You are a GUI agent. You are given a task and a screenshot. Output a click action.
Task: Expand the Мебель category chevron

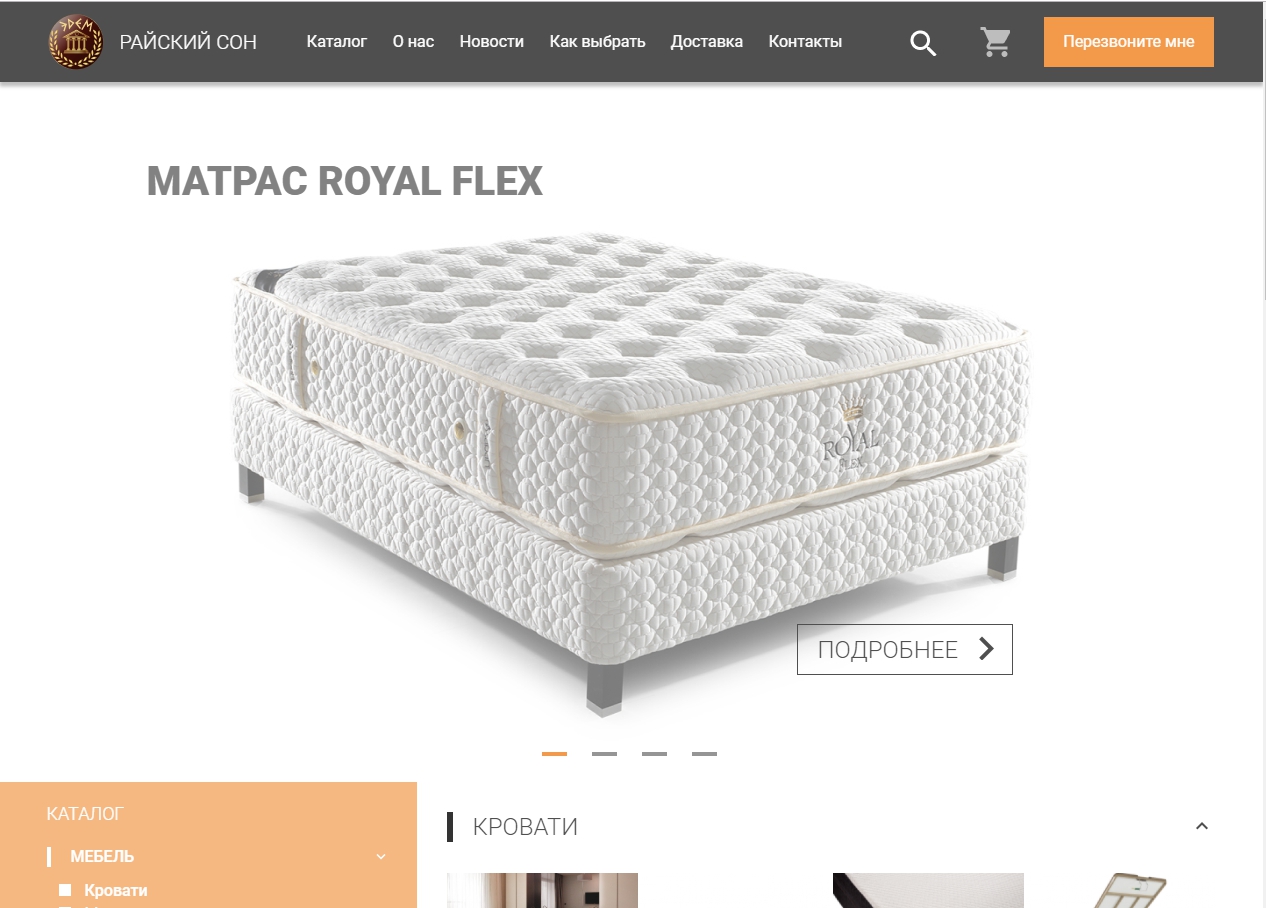tap(381, 857)
